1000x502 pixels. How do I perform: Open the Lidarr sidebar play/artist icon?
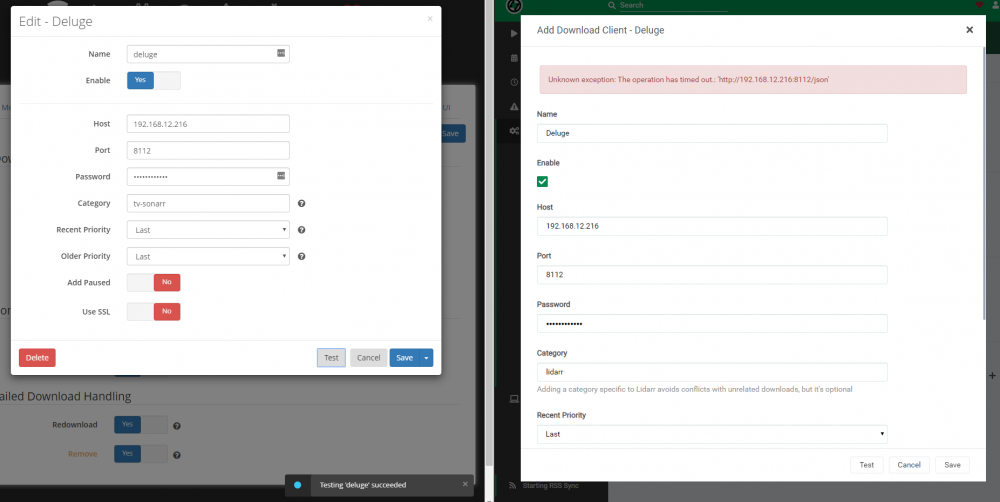(x=514, y=33)
